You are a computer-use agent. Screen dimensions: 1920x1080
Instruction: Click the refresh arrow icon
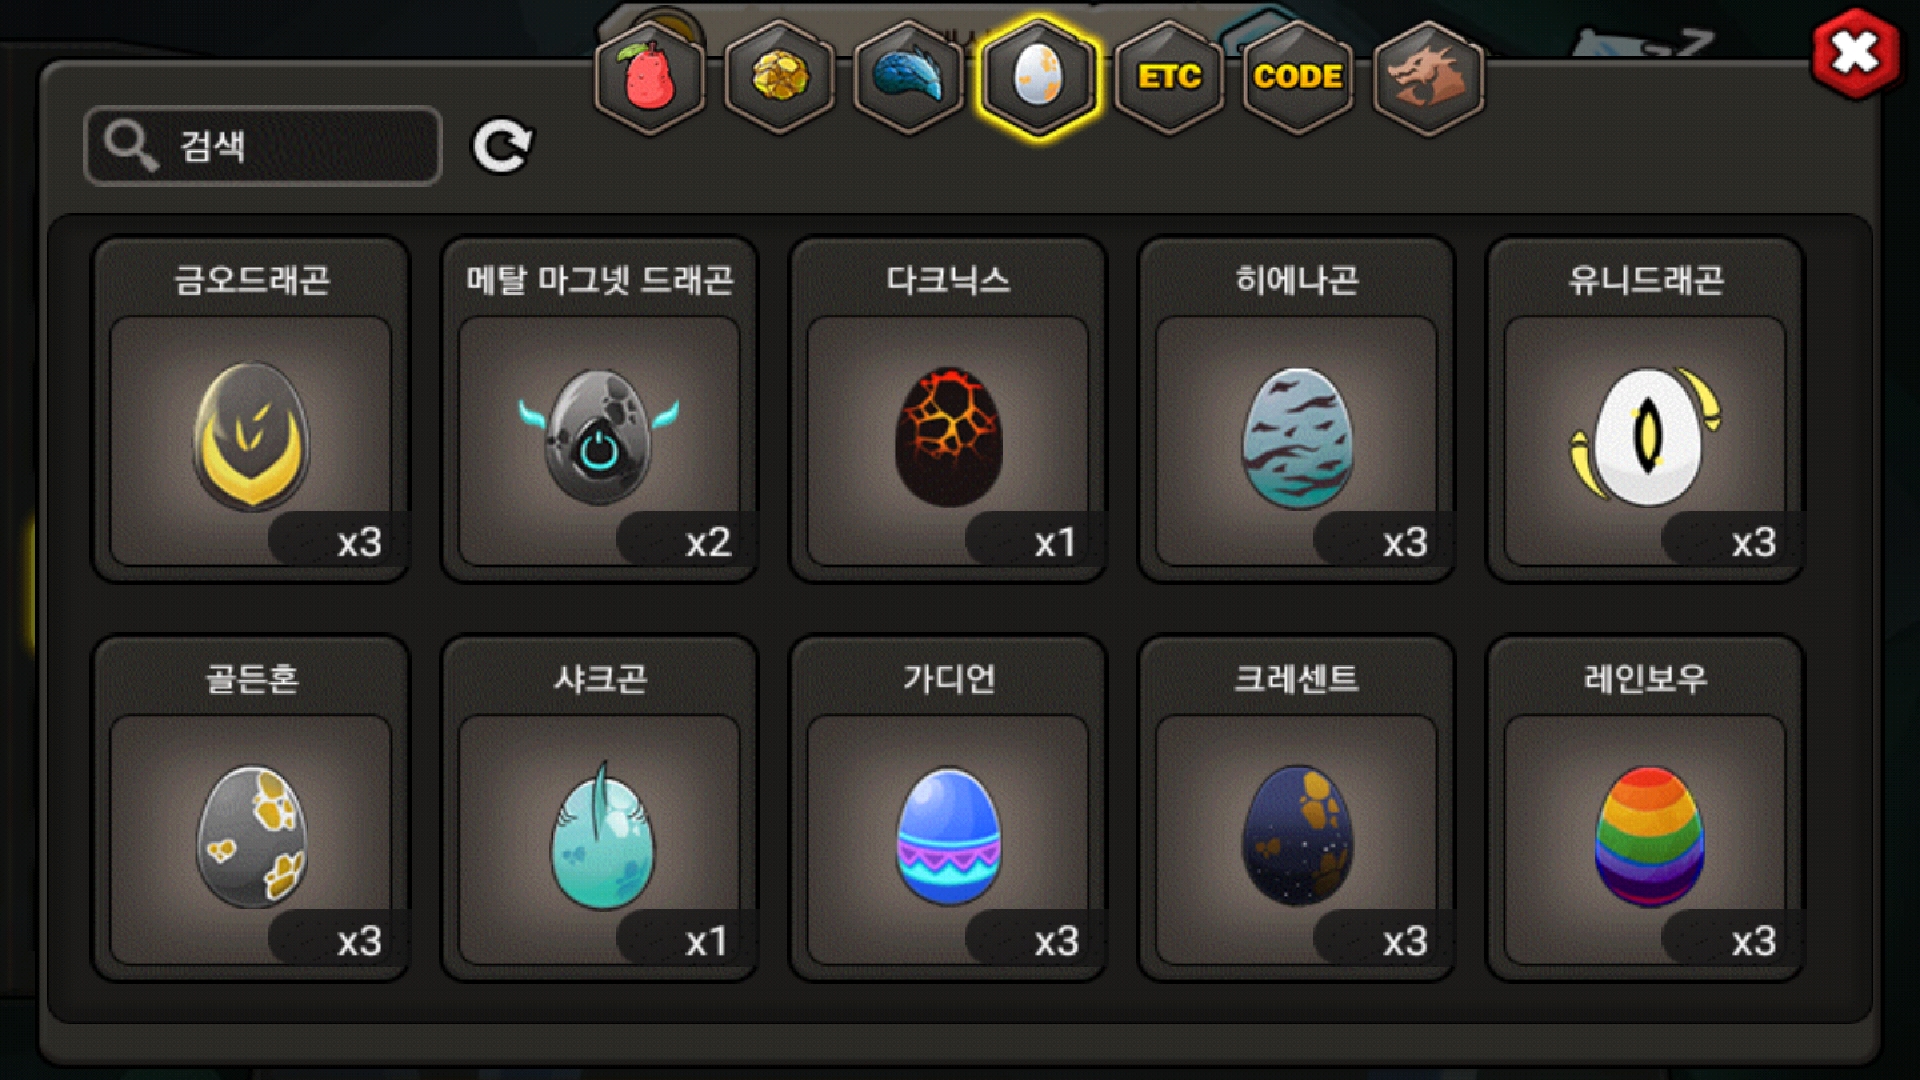point(502,147)
